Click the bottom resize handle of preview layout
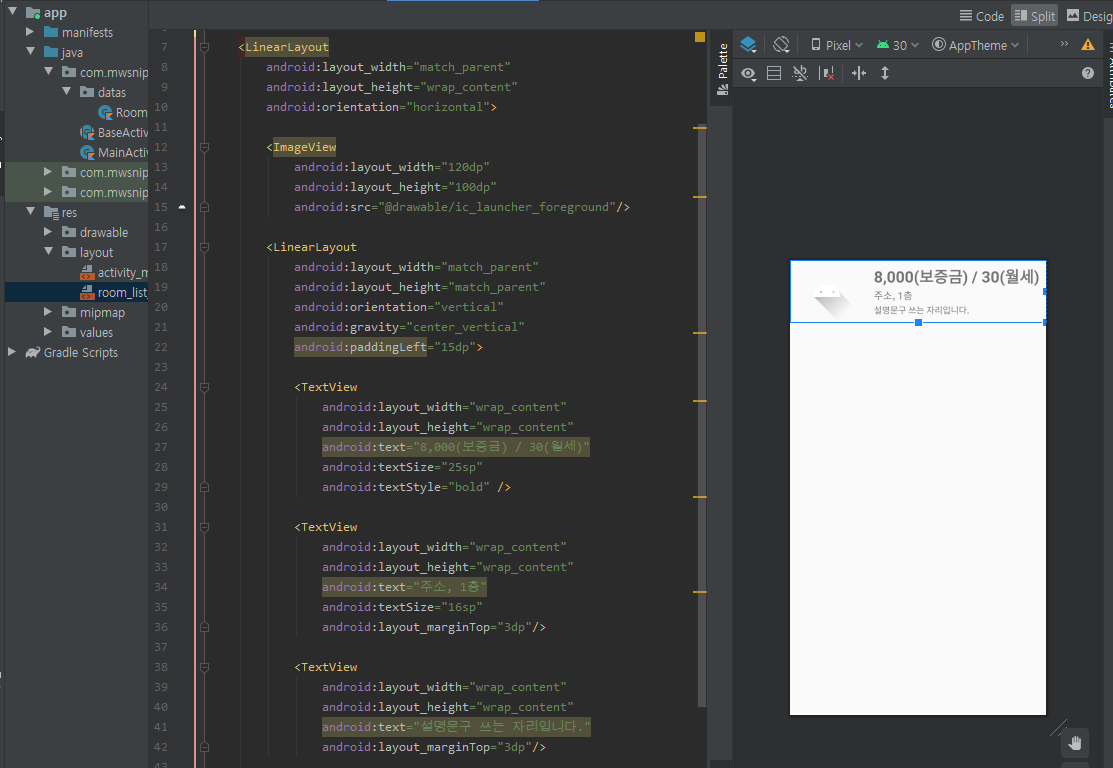Screen dimensions: 1113x768 click(918, 322)
